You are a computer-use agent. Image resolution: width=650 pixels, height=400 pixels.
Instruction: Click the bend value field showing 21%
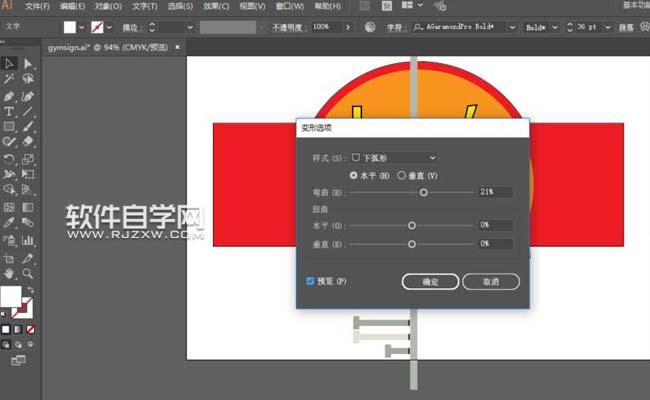[495, 191]
